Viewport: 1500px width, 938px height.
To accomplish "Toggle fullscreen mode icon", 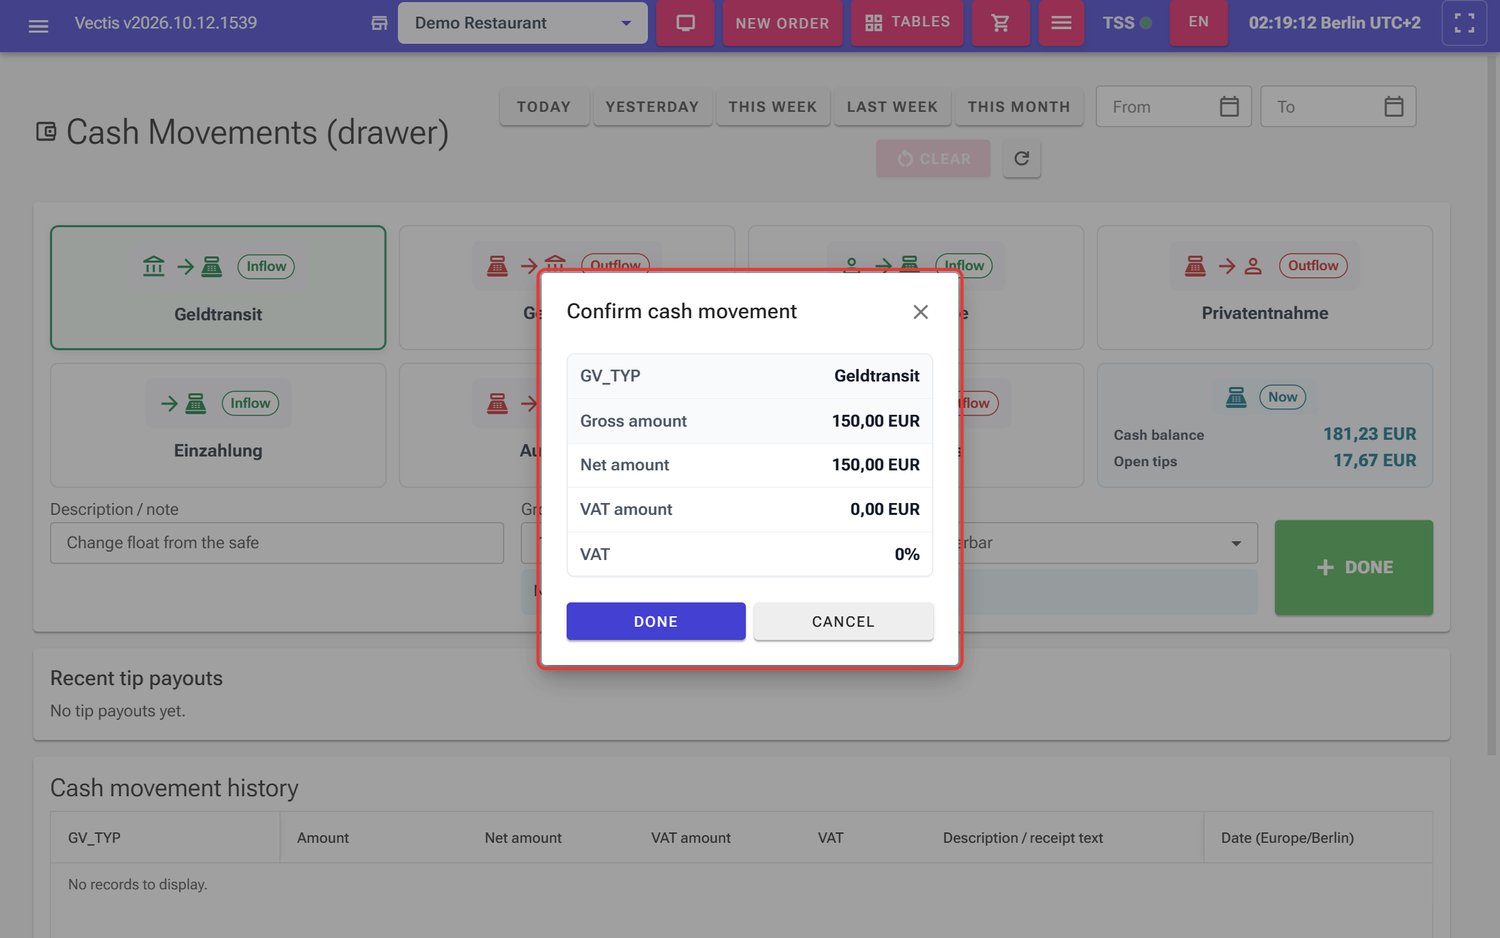I will [1464, 23].
